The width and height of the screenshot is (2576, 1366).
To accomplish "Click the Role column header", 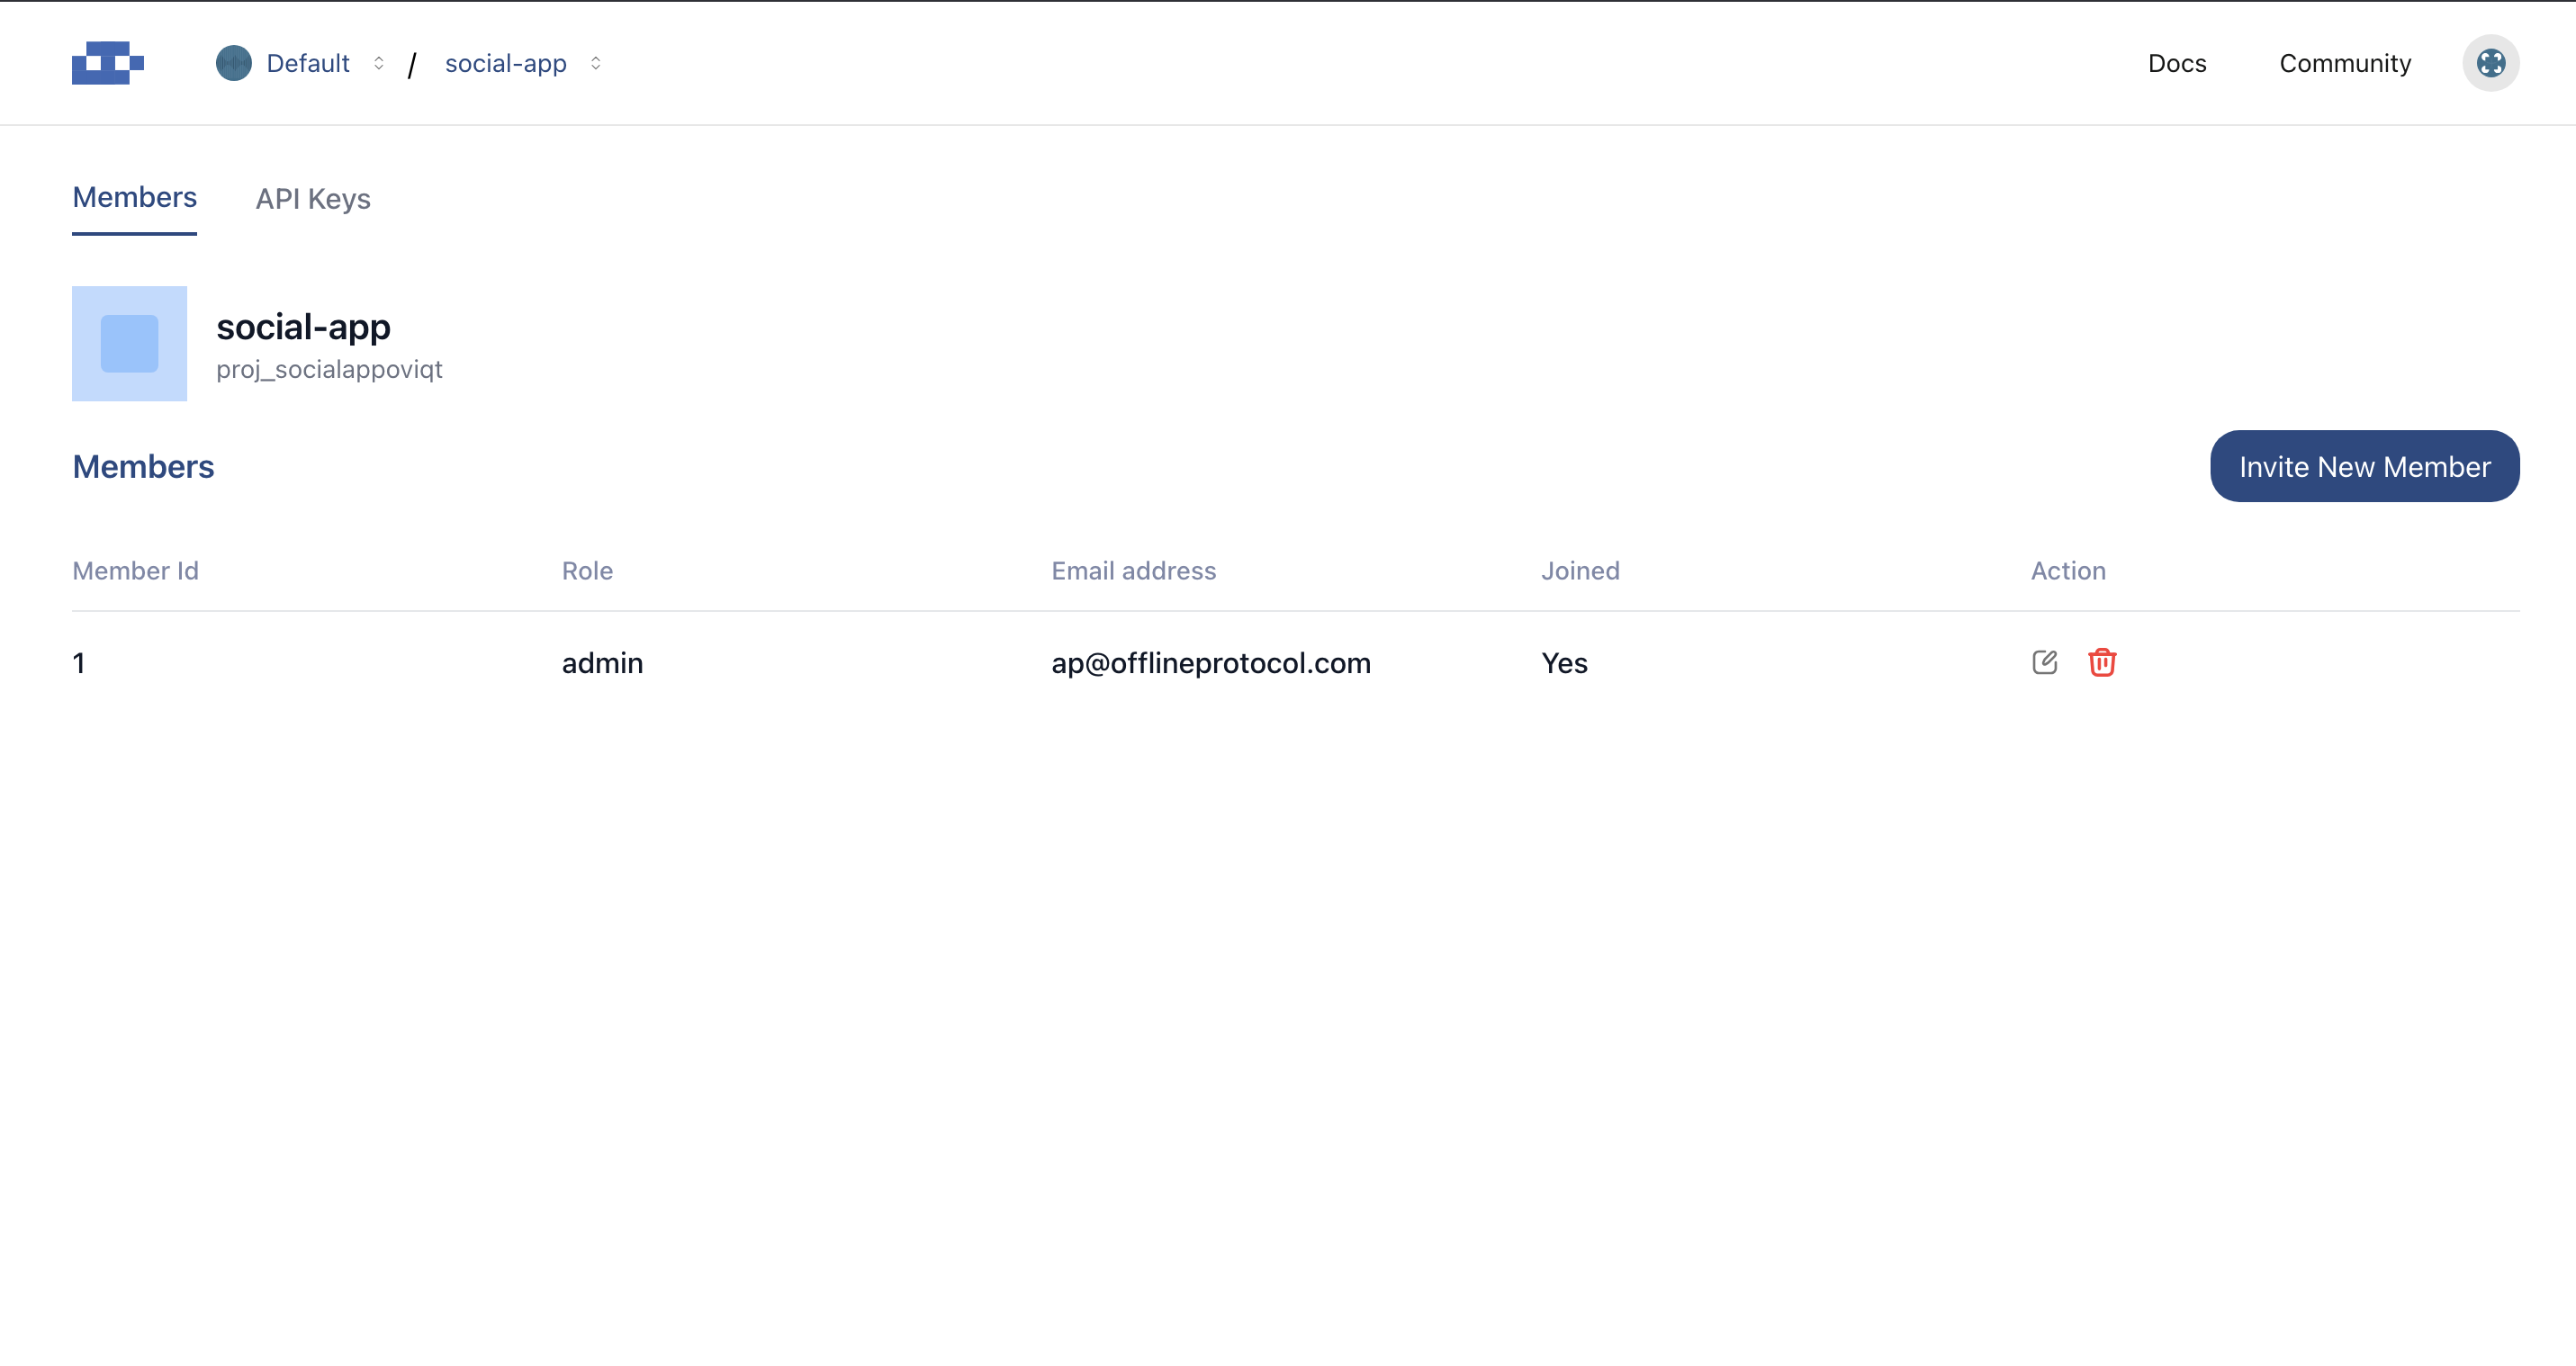I will click(x=587, y=571).
